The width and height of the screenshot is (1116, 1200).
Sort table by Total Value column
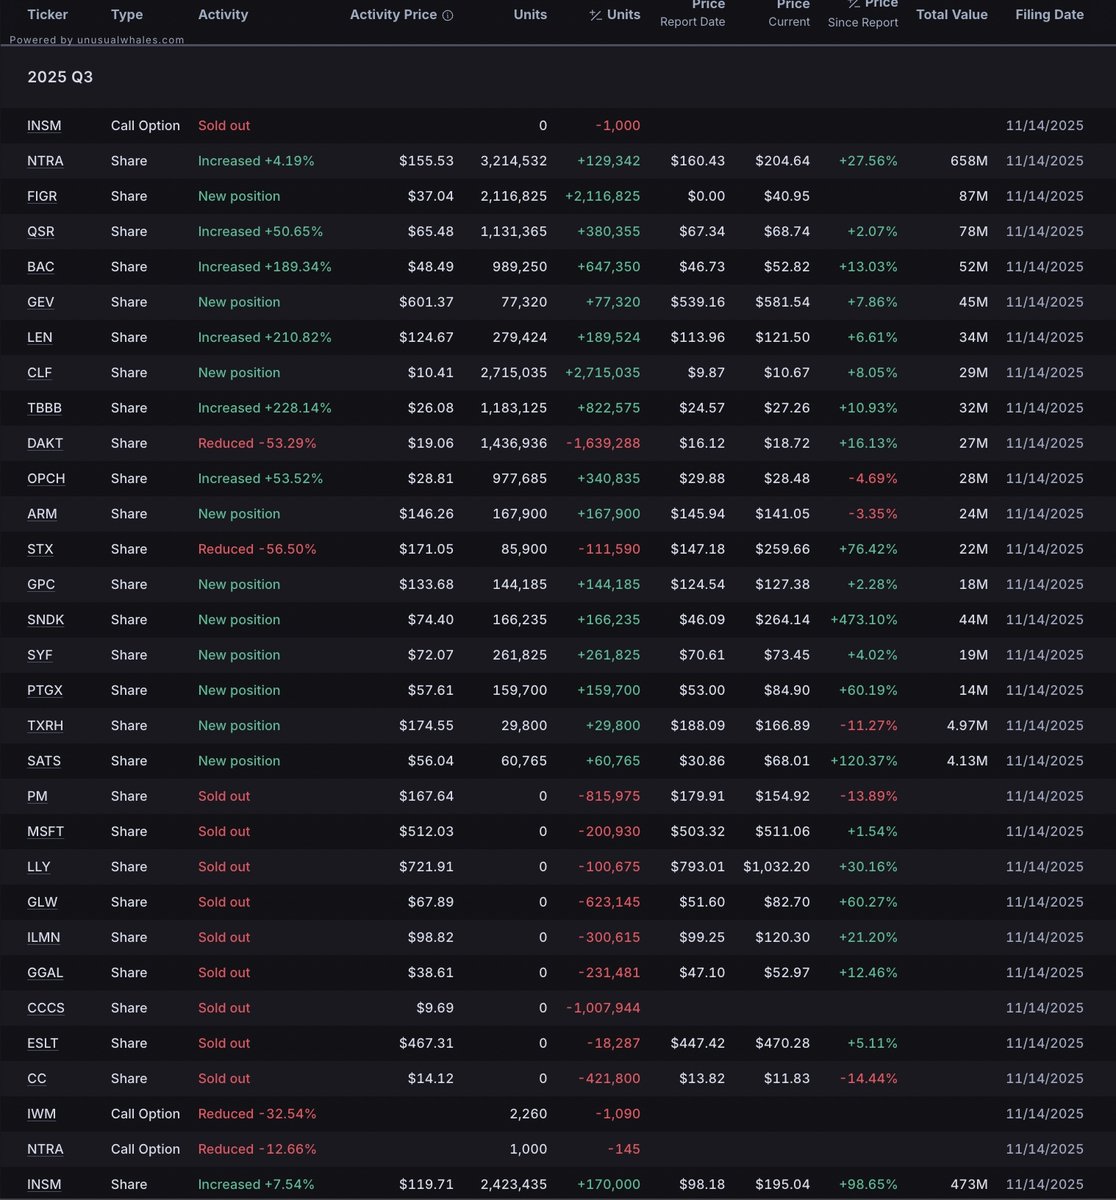tap(951, 15)
